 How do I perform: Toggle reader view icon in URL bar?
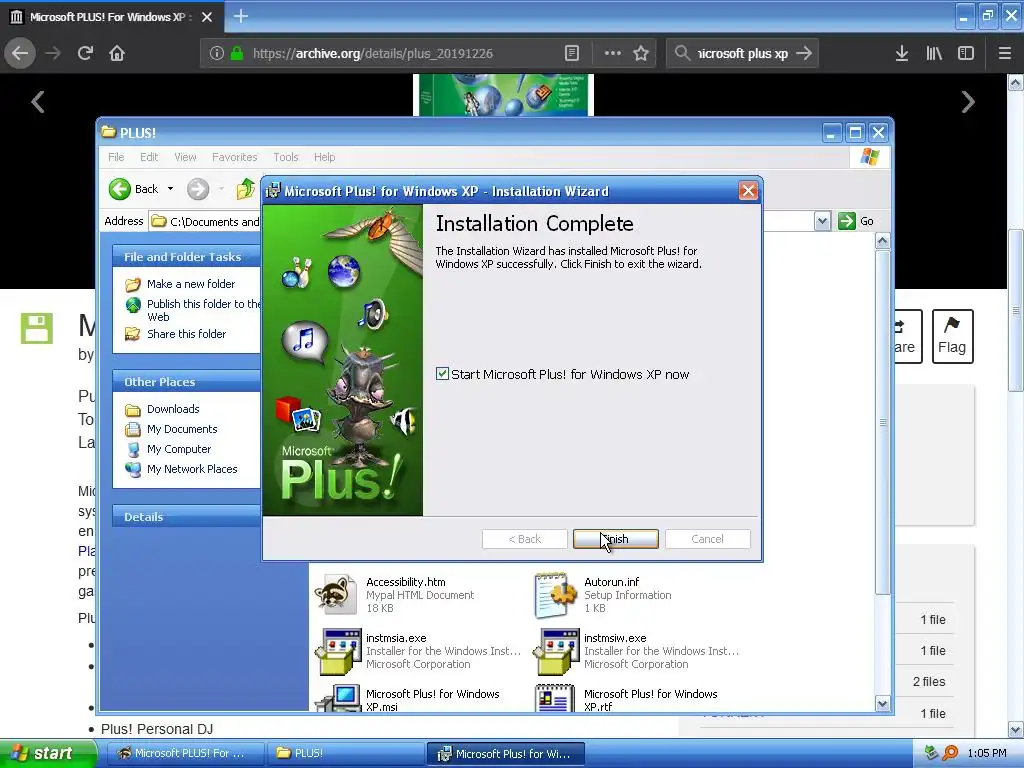pos(571,53)
